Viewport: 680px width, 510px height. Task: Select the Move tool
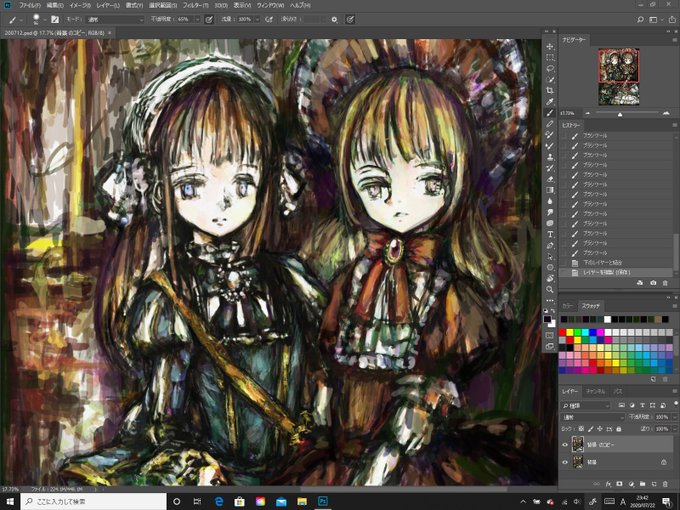point(550,46)
